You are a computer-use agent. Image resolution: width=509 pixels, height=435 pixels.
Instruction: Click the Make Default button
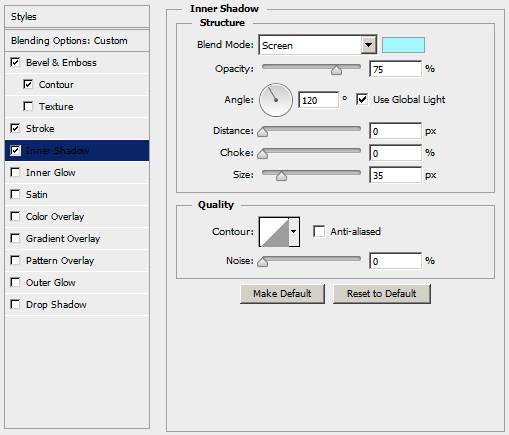click(x=282, y=294)
